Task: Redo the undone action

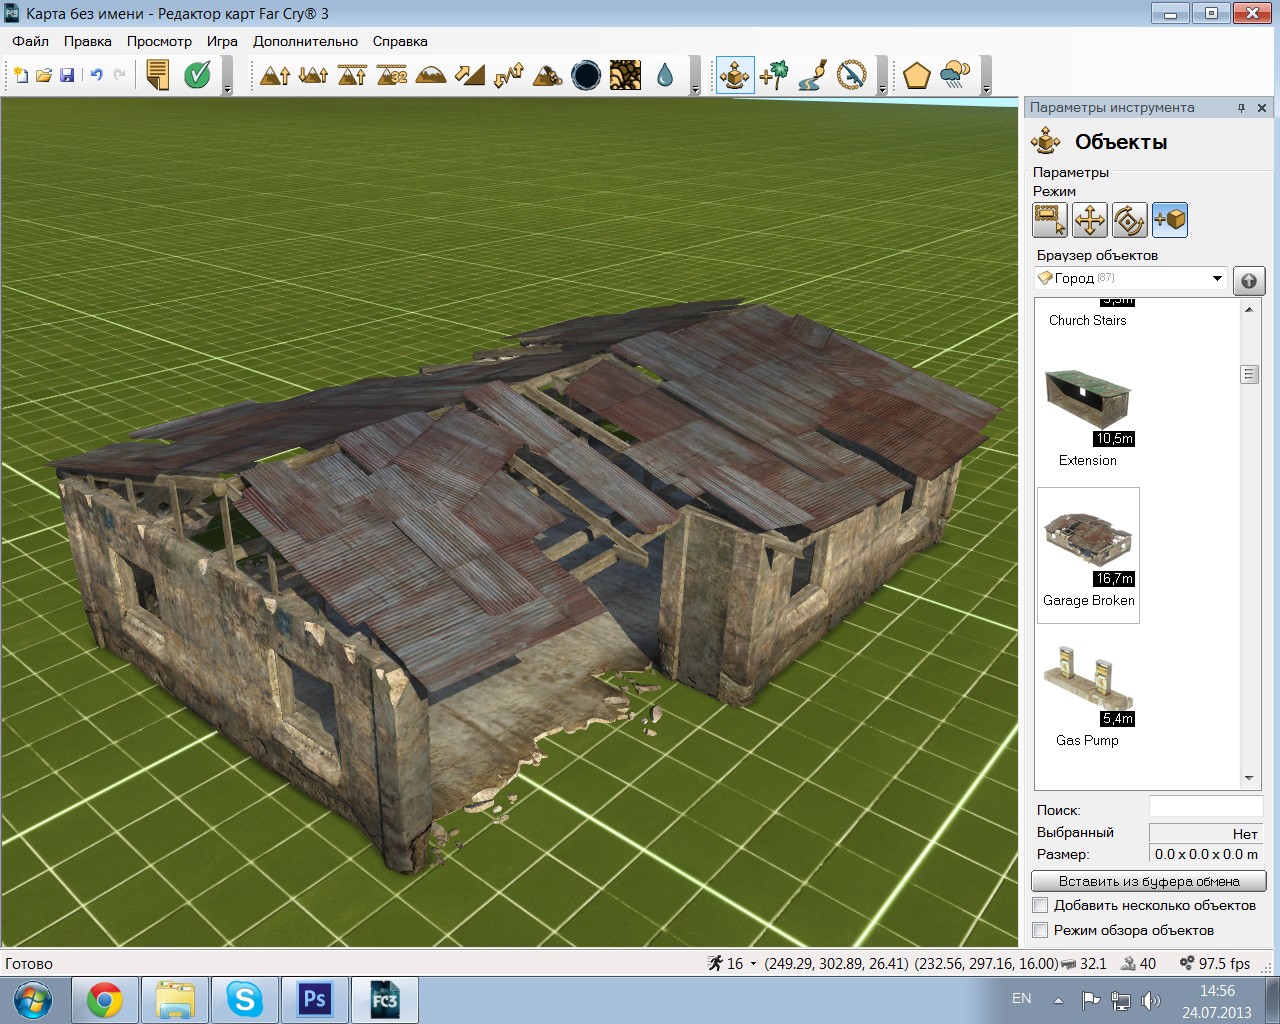Action: (x=120, y=75)
